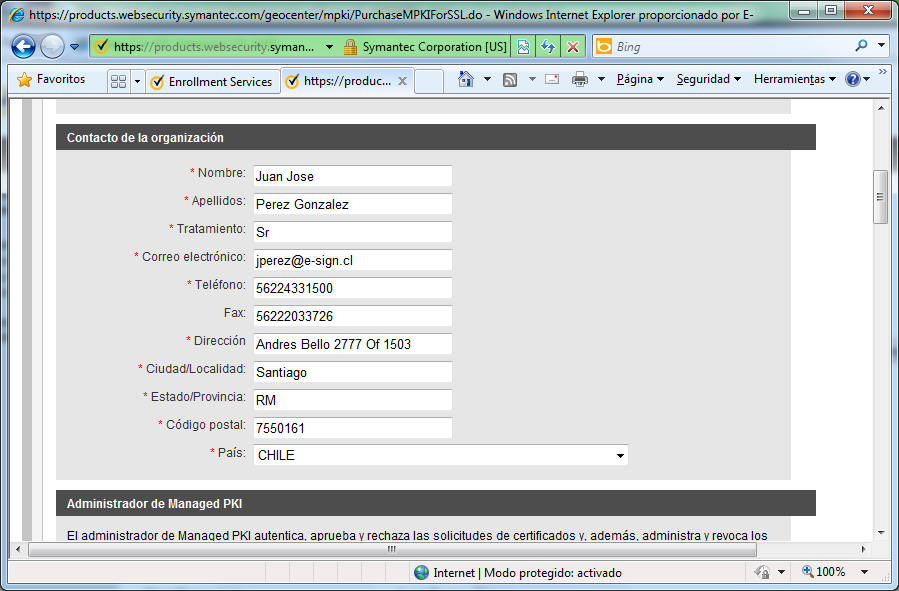Screen dimensions: 899x591
Task: Click the Correo electrónico input field
Action: point(352,260)
